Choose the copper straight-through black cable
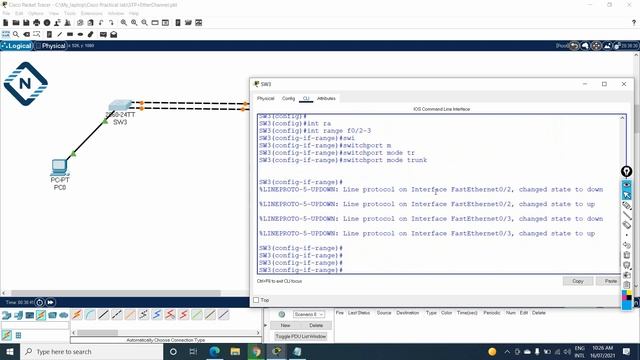 (x=104, y=315)
